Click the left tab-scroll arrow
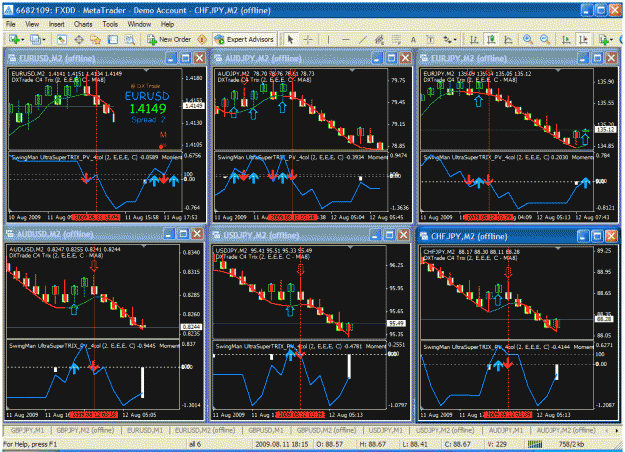The height and width of the screenshot is (452, 625). [607, 431]
